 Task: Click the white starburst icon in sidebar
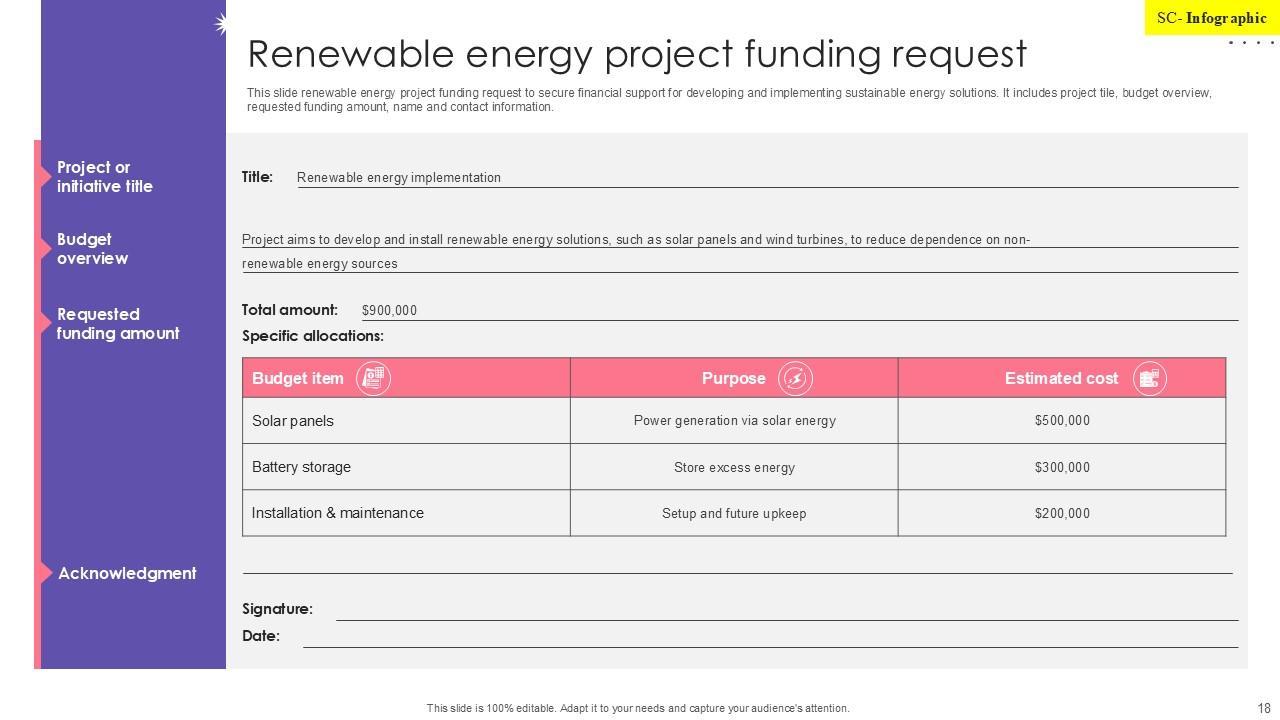221,24
